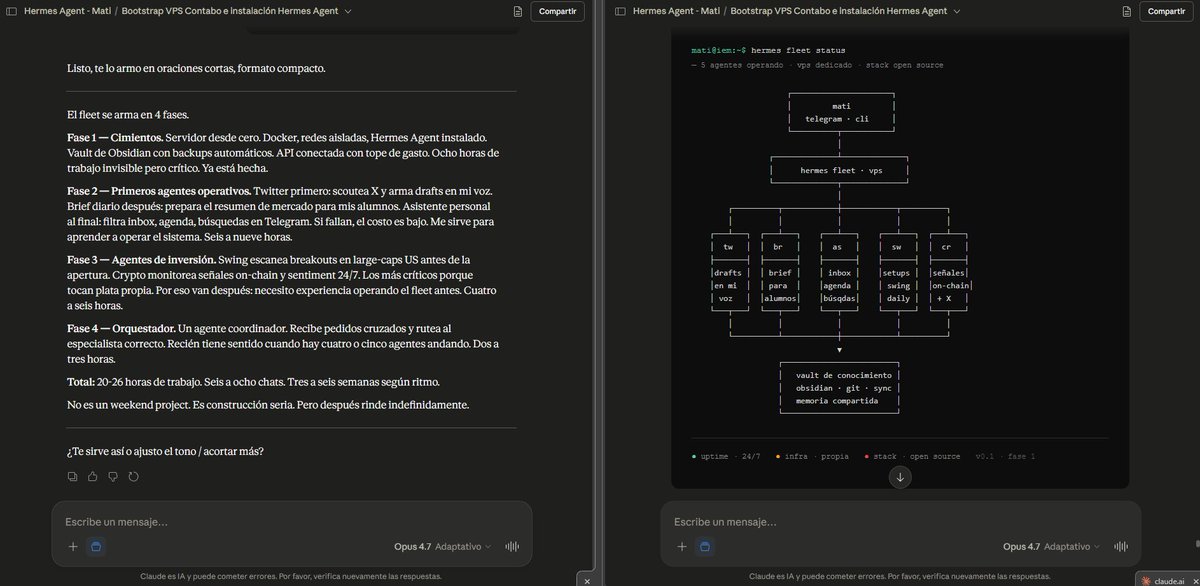The height and width of the screenshot is (586, 1200).
Task: Click blue tools icon in right composer
Action: click(705, 546)
